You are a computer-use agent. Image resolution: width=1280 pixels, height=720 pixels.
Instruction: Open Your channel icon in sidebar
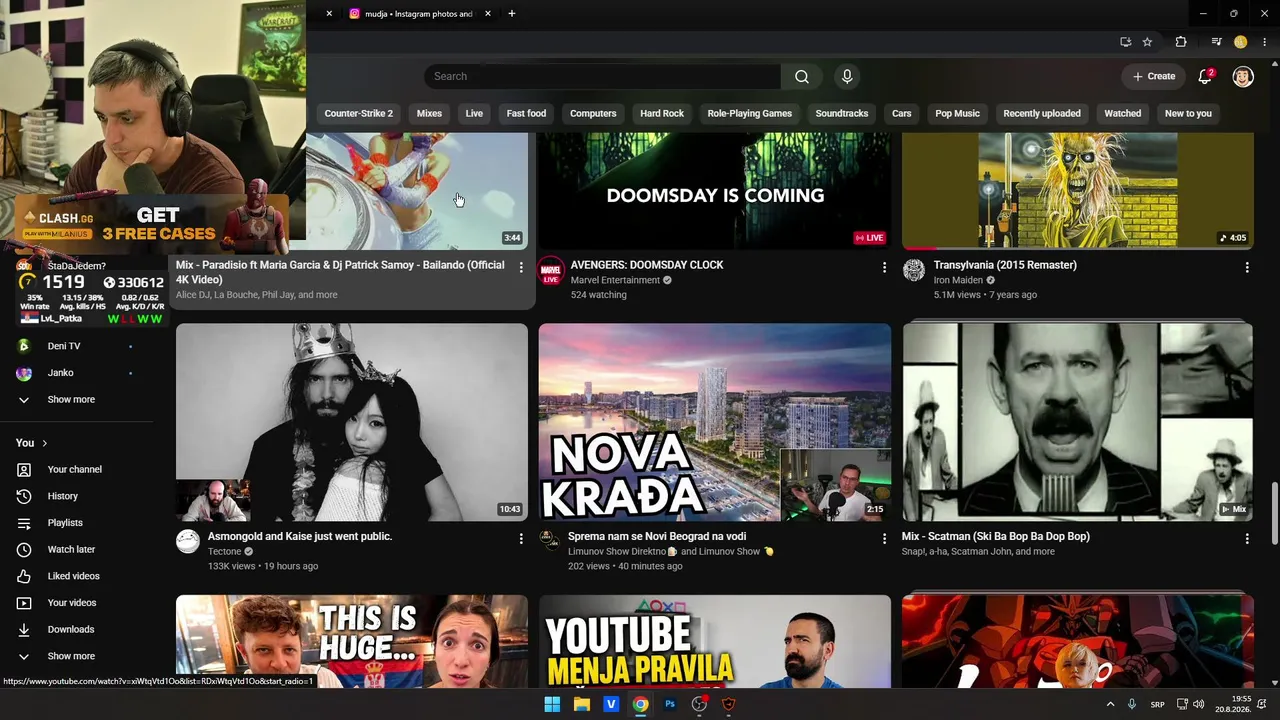click(x=24, y=469)
